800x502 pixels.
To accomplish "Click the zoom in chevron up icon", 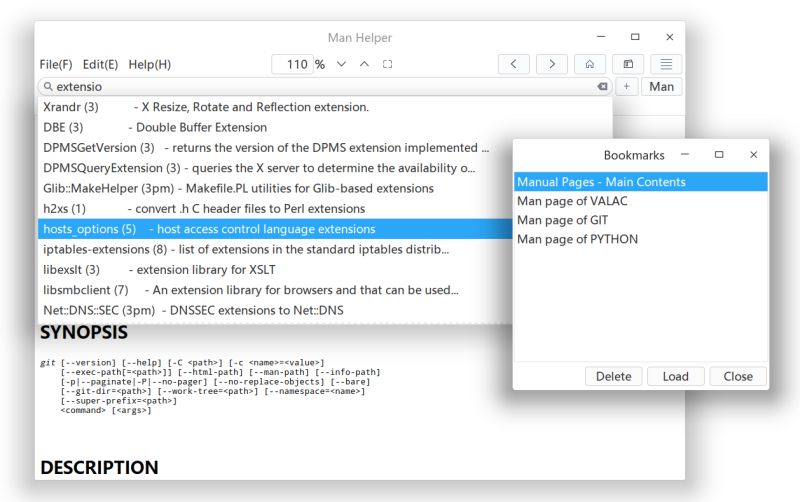I will [364, 64].
